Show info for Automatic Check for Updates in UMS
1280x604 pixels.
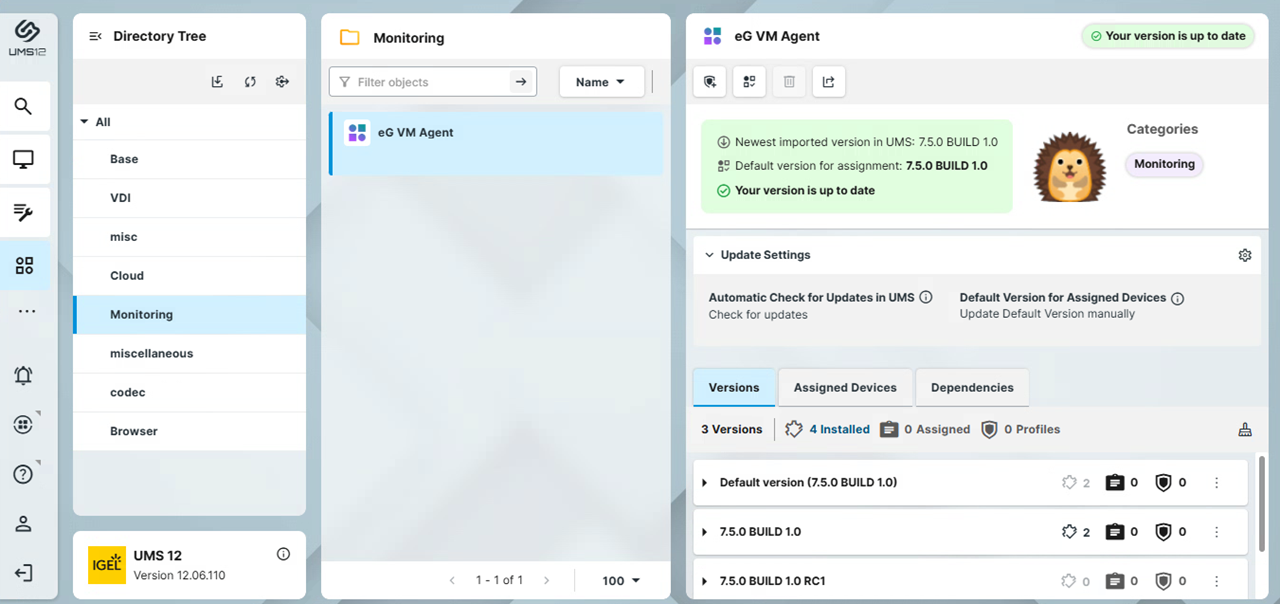[926, 297]
